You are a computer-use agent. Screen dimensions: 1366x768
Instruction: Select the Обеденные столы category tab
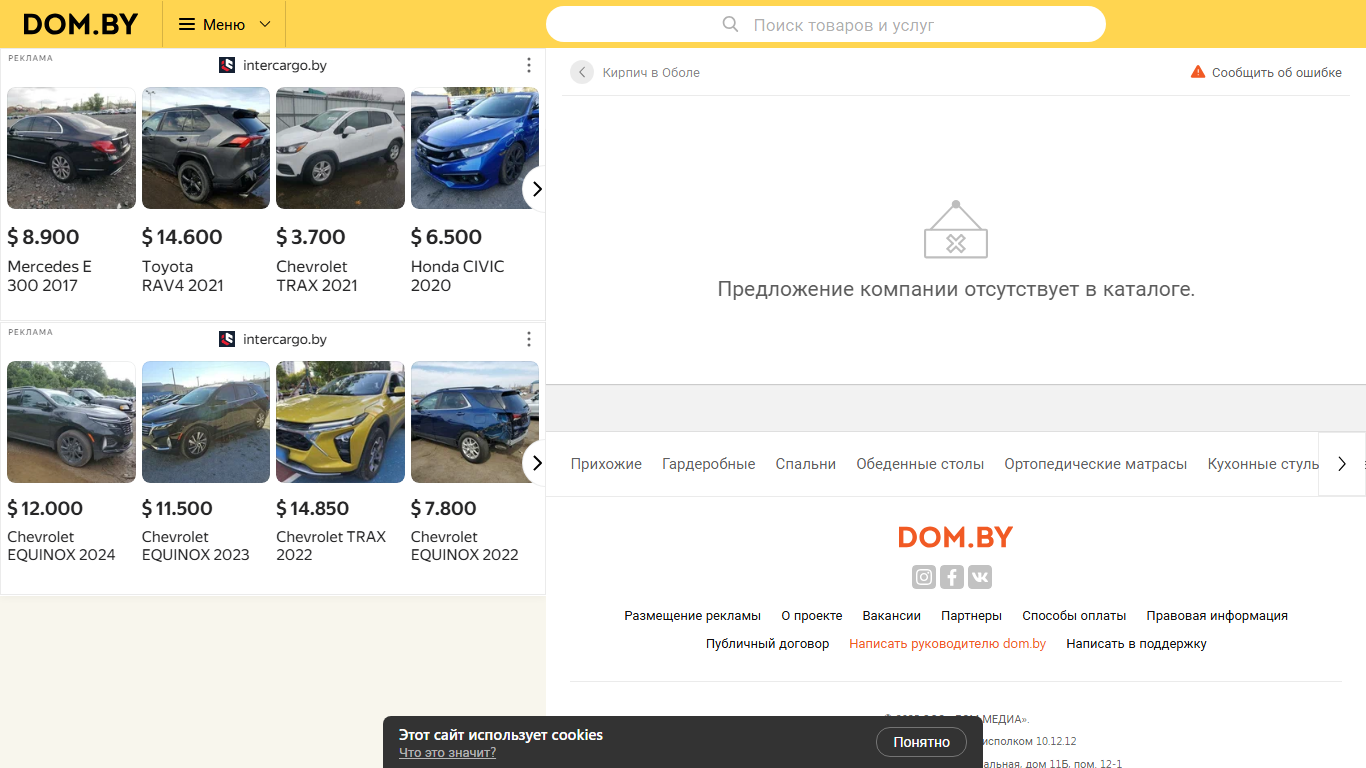pos(920,464)
